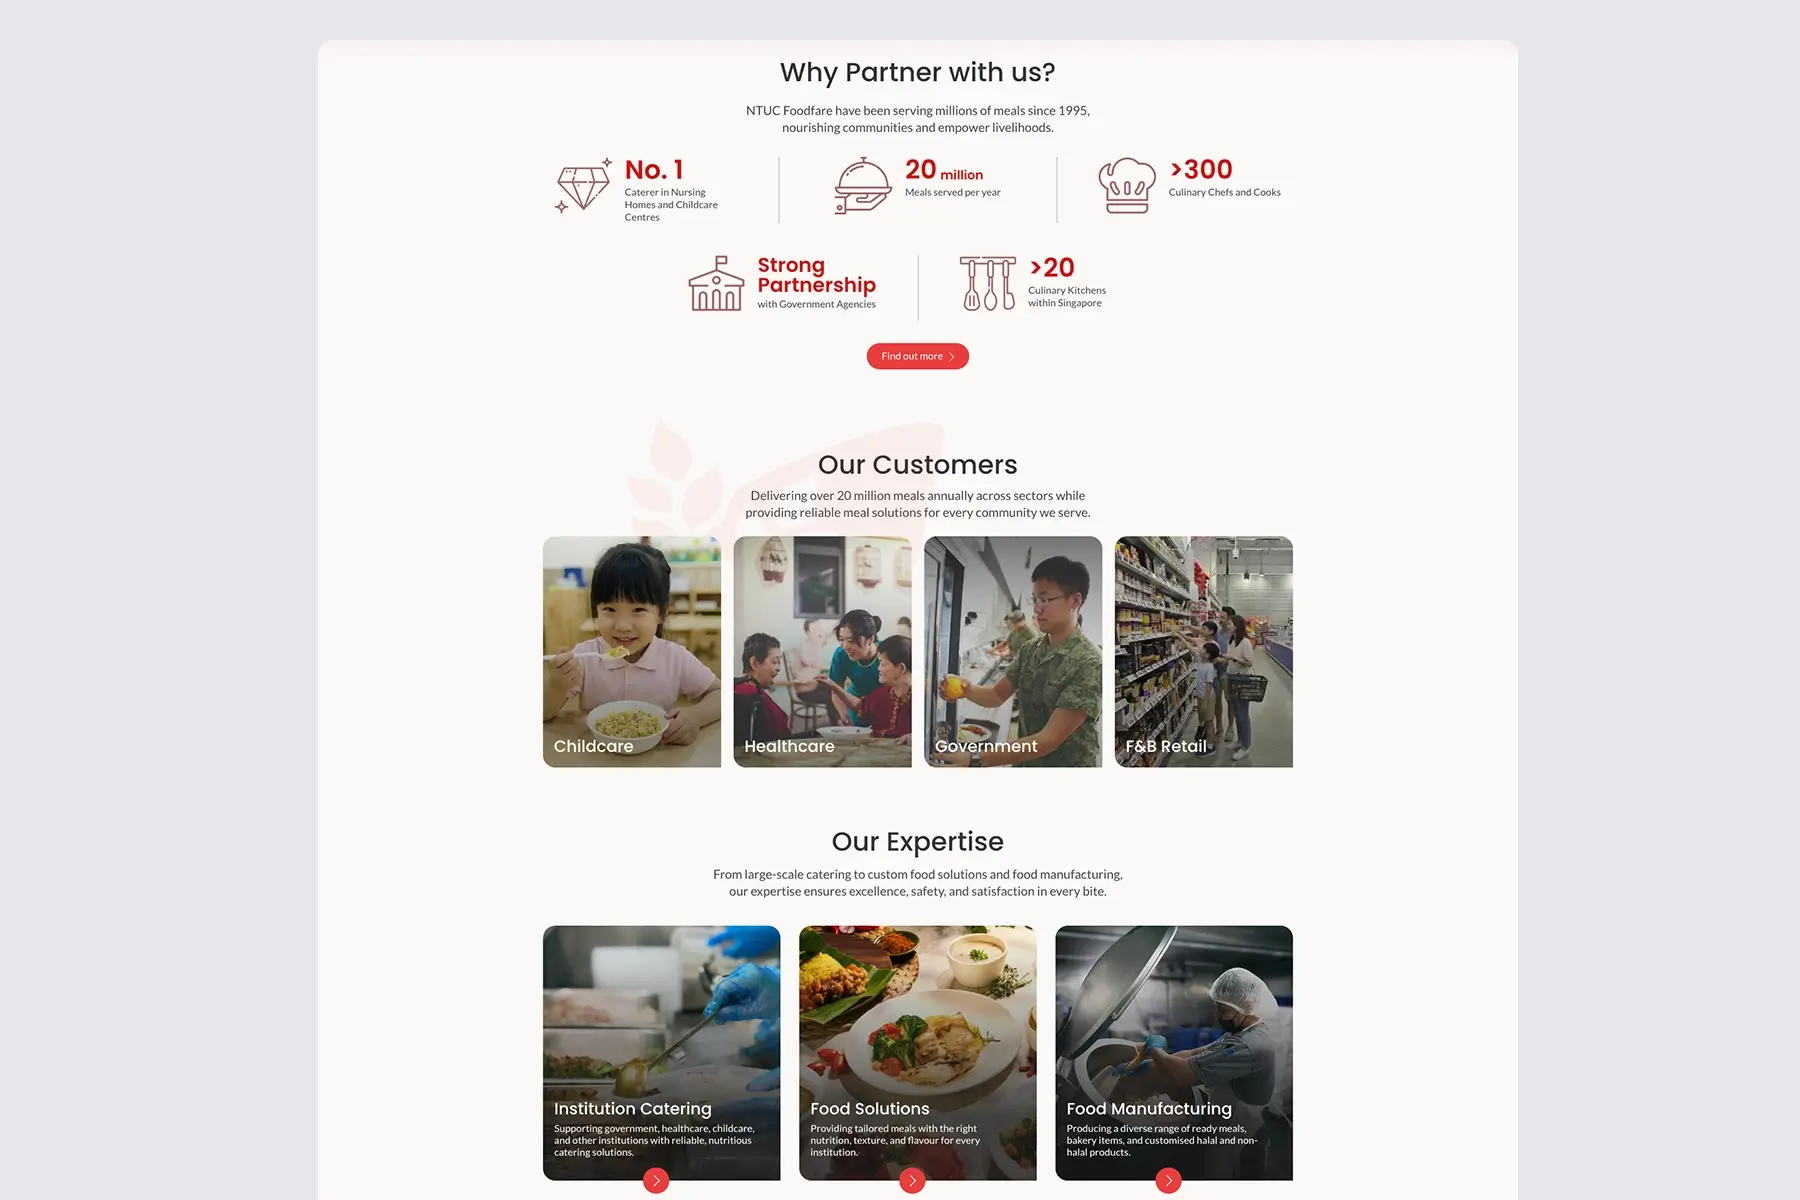Select the Food Manufacturing expertise card
This screenshot has height=1200, width=1800.
pos(1174,1053)
